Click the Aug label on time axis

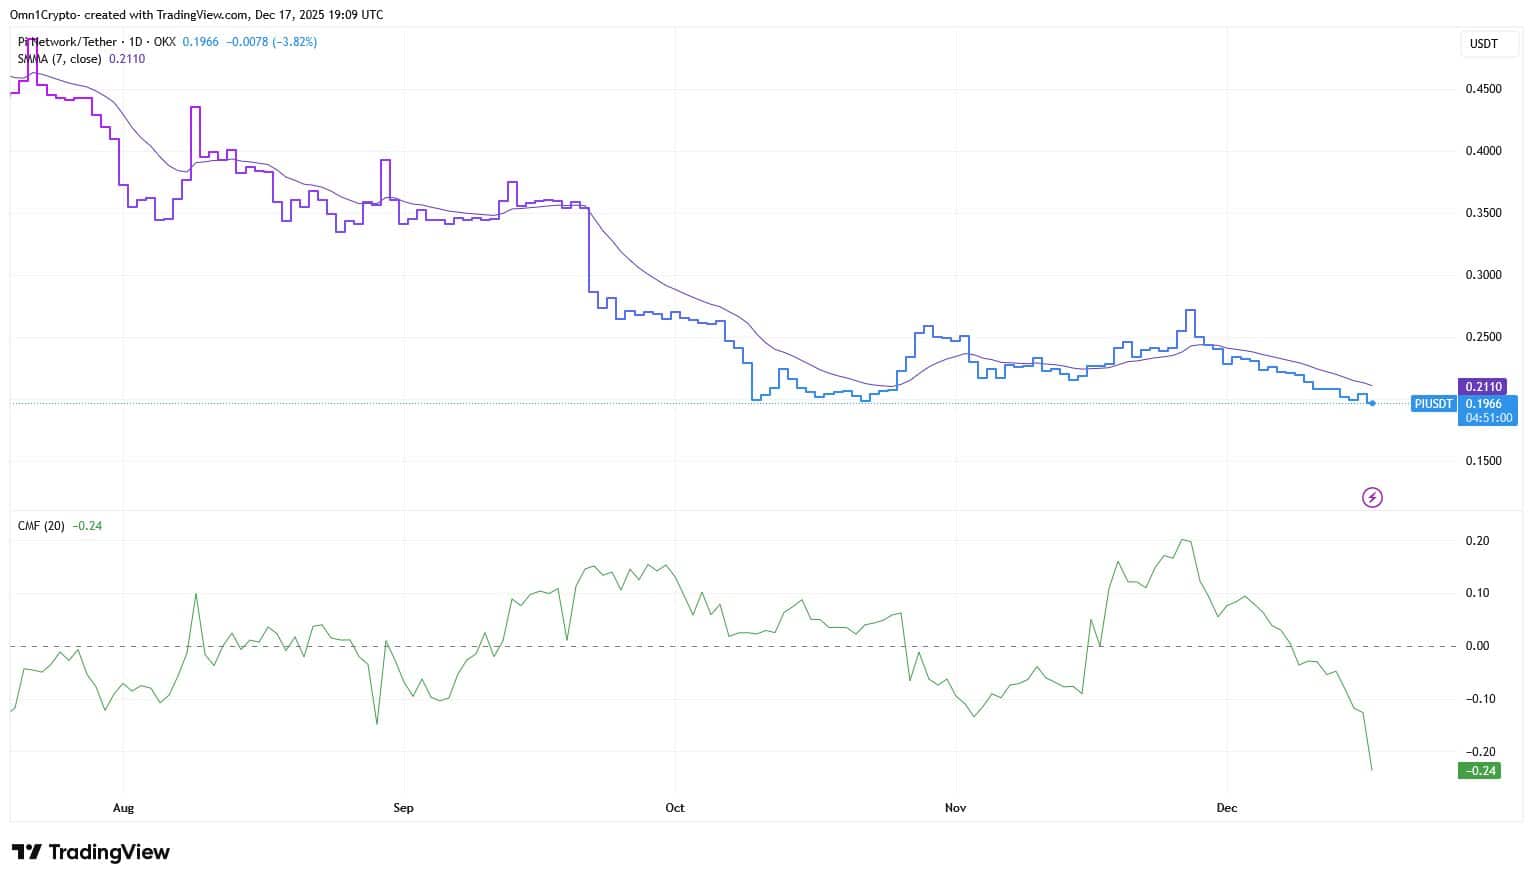[x=123, y=808]
